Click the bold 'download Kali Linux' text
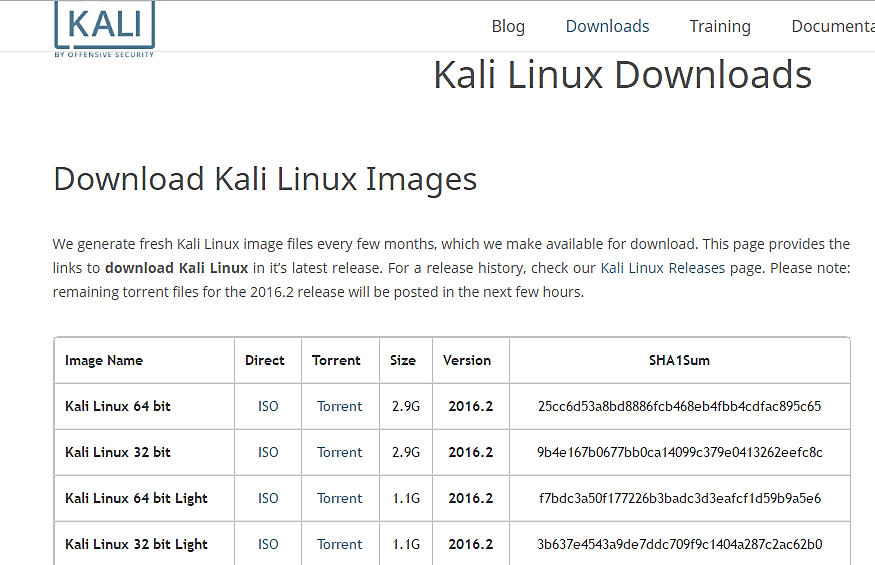Image resolution: width=875 pixels, height=565 pixels. point(176,268)
